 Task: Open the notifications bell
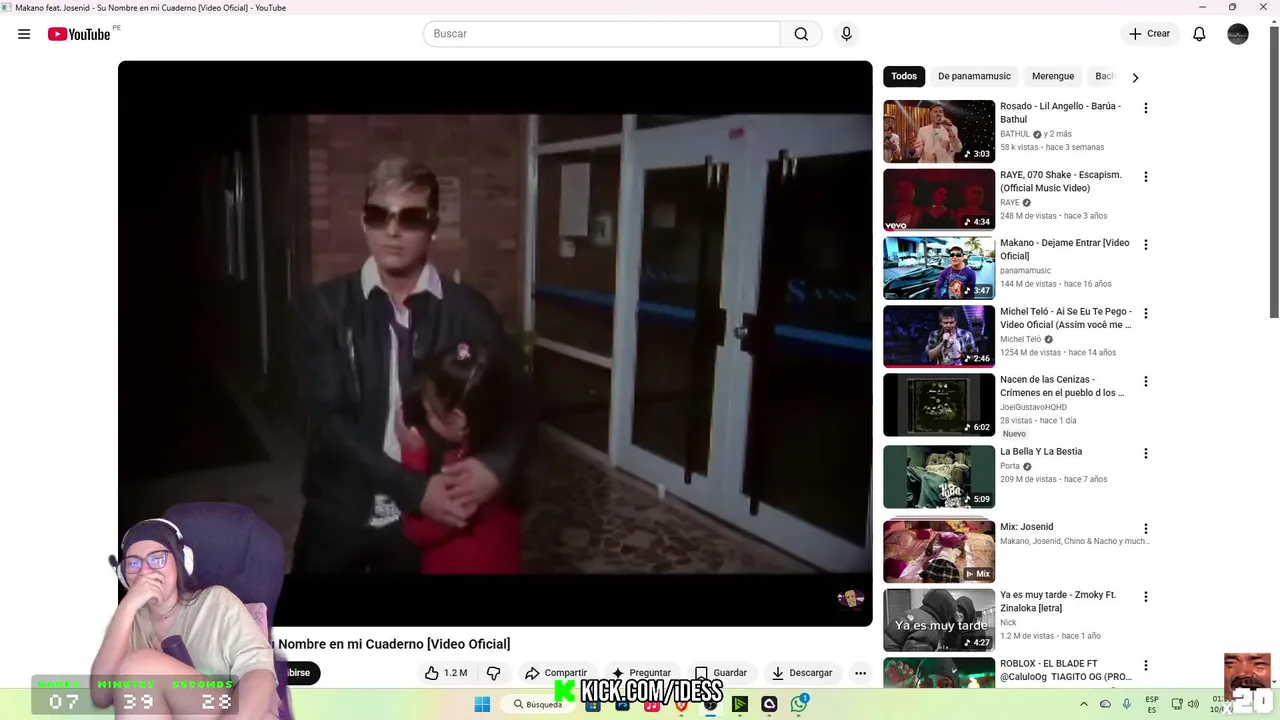(1199, 34)
